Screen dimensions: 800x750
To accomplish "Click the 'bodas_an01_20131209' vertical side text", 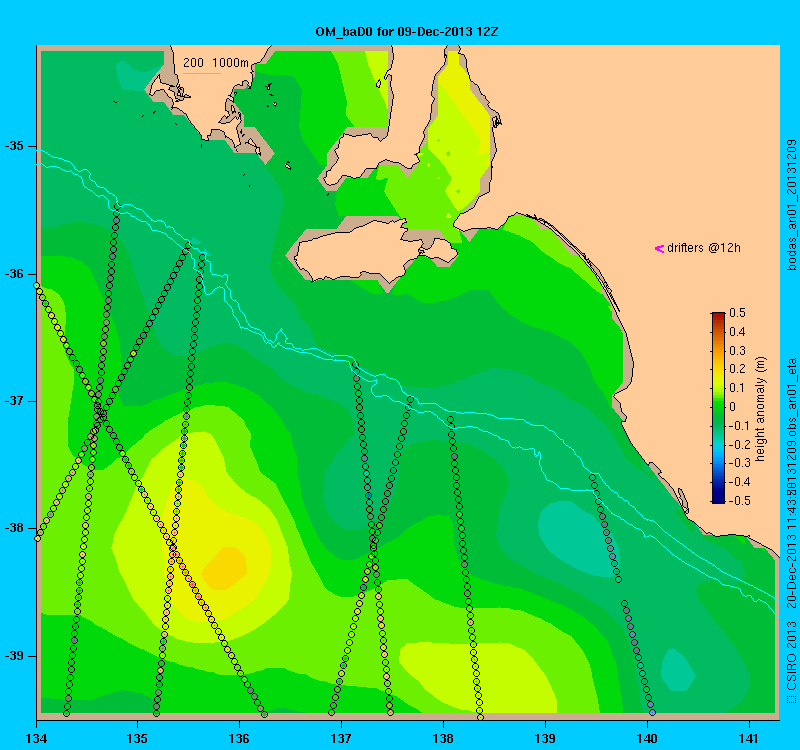I will point(791,205).
